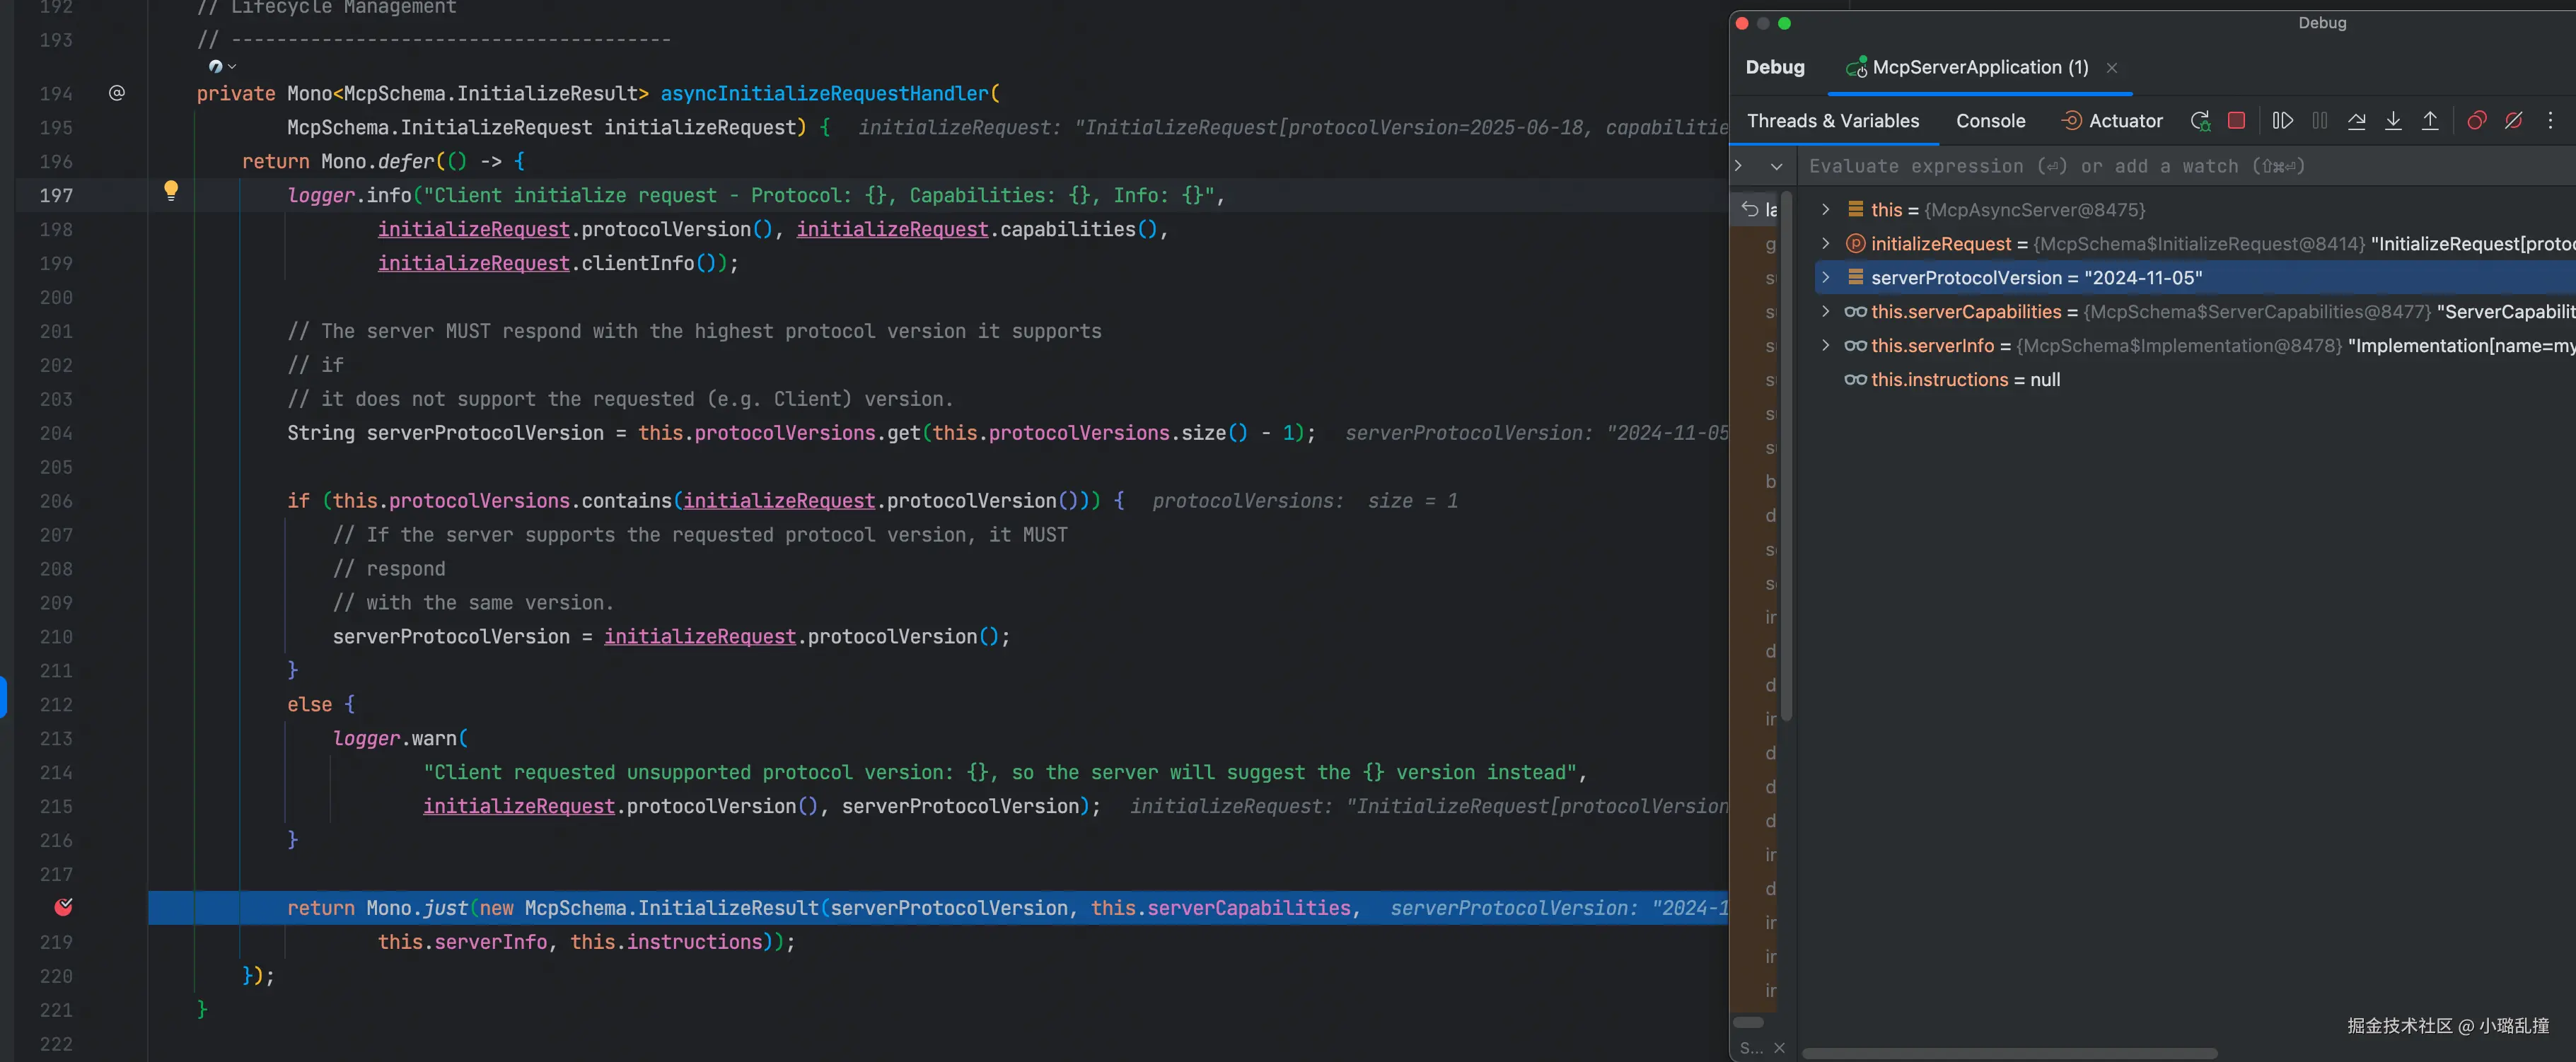The image size is (2576, 1062).
Task: Open the threads dropdown chevron beside evaluate field
Action: click(1776, 167)
